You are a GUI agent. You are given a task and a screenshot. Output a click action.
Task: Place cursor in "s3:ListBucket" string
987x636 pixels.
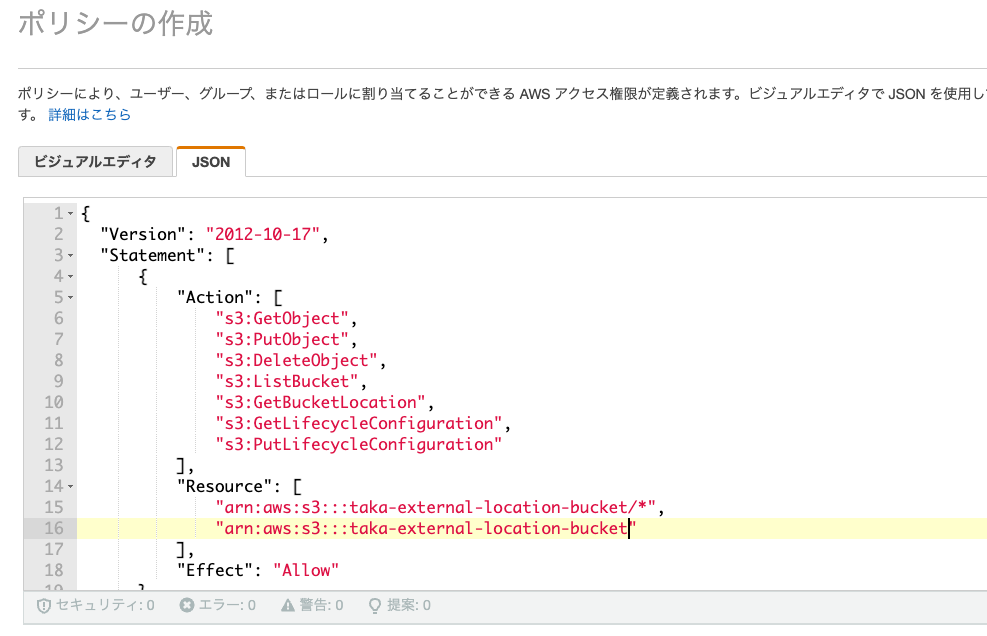click(287, 381)
